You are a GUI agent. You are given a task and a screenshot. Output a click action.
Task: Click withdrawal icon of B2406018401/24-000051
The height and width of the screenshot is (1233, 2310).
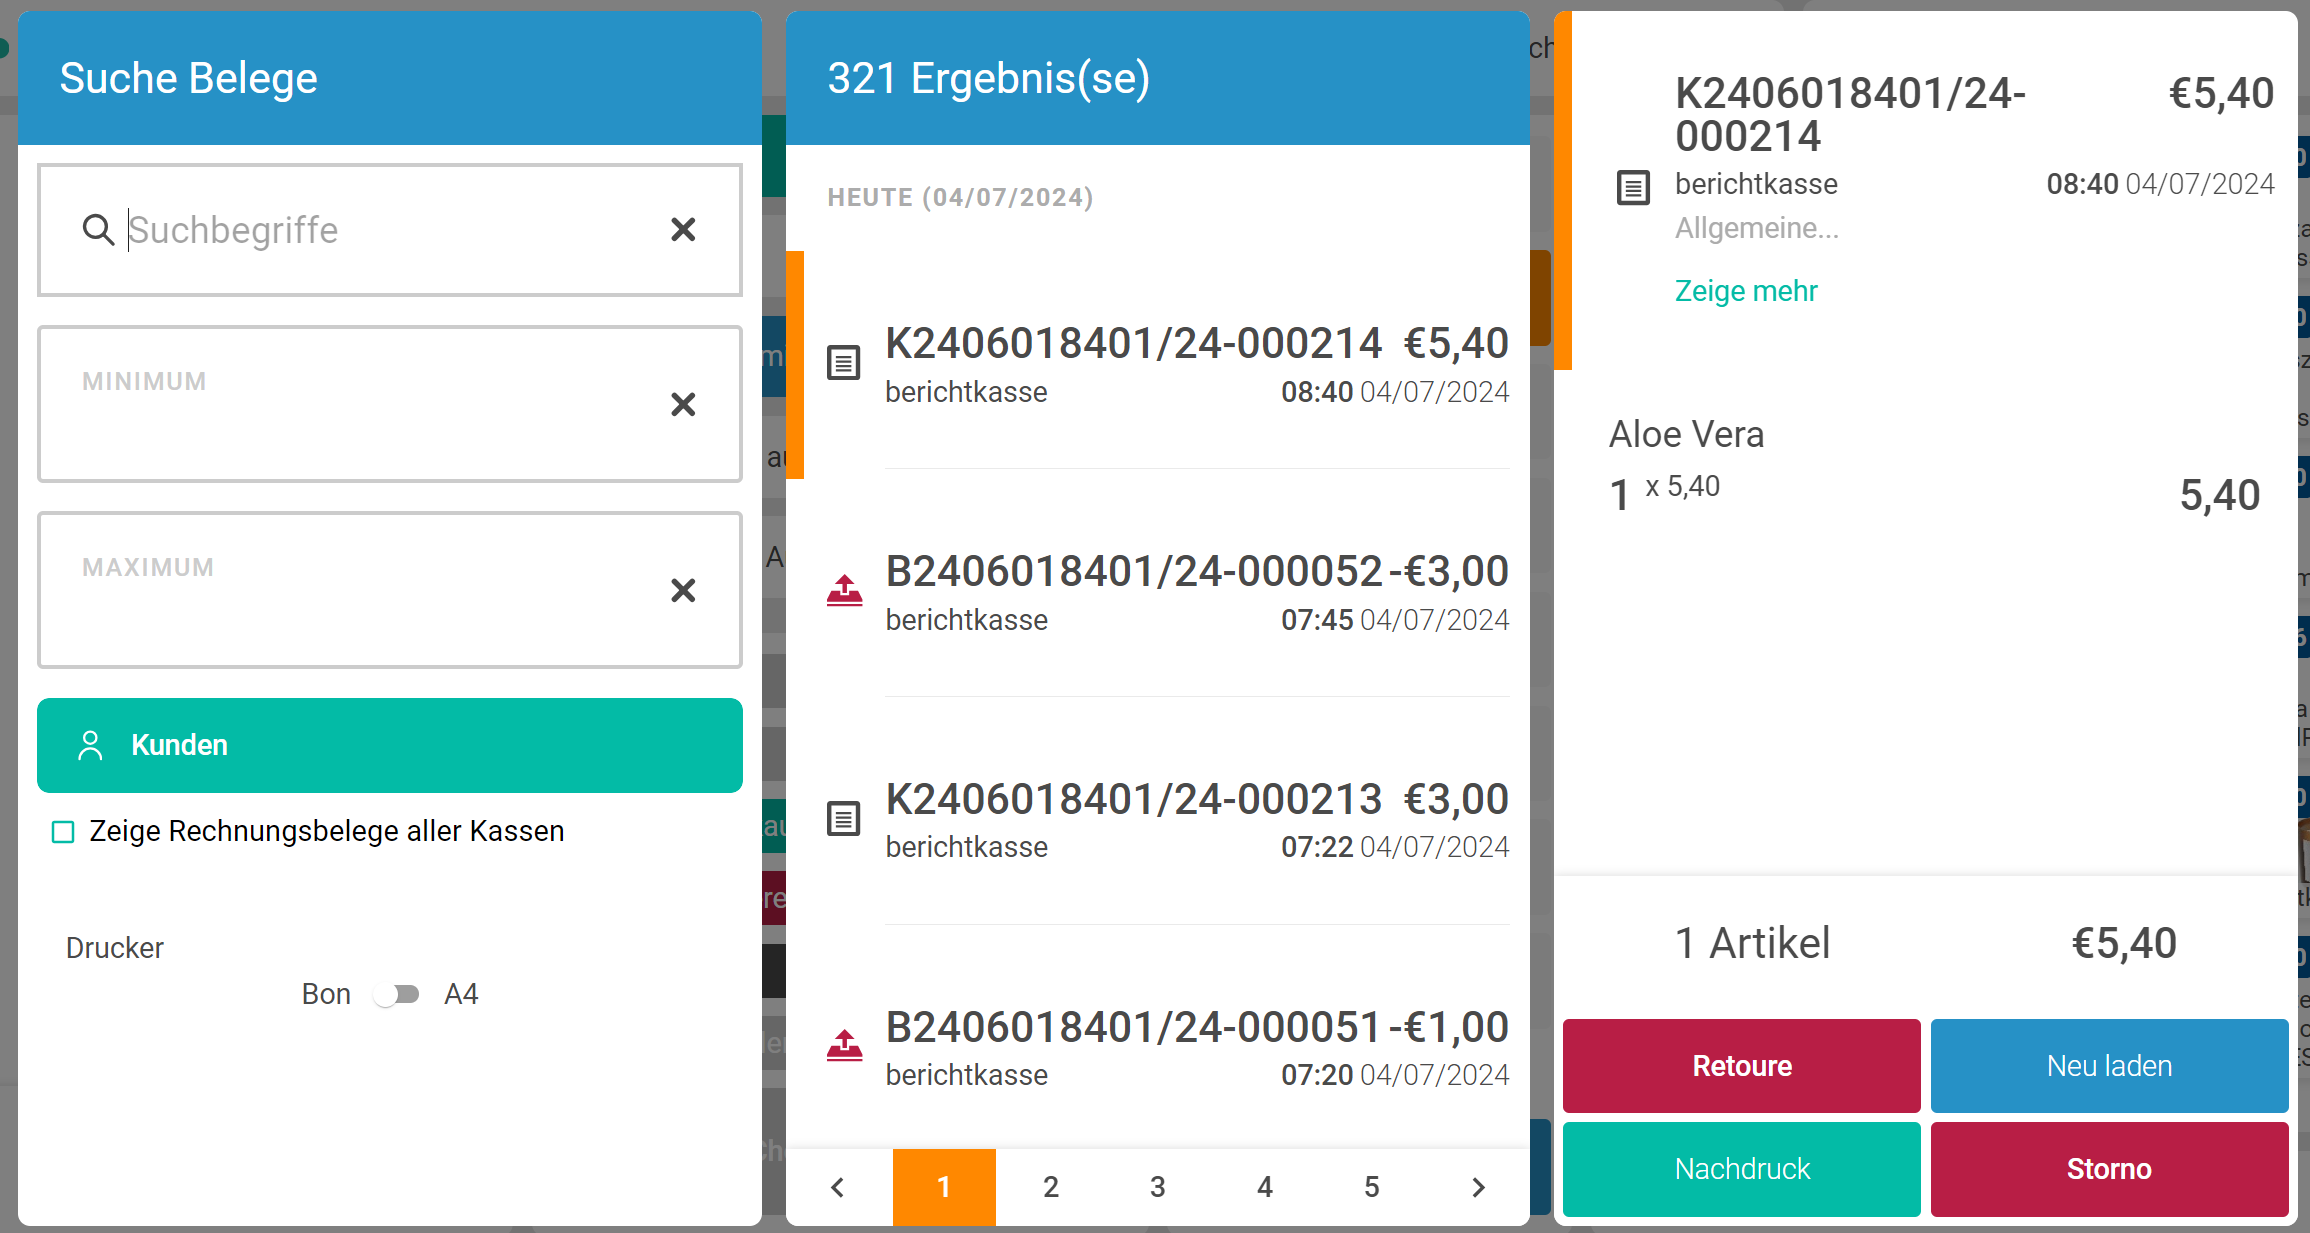(x=844, y=1046)
